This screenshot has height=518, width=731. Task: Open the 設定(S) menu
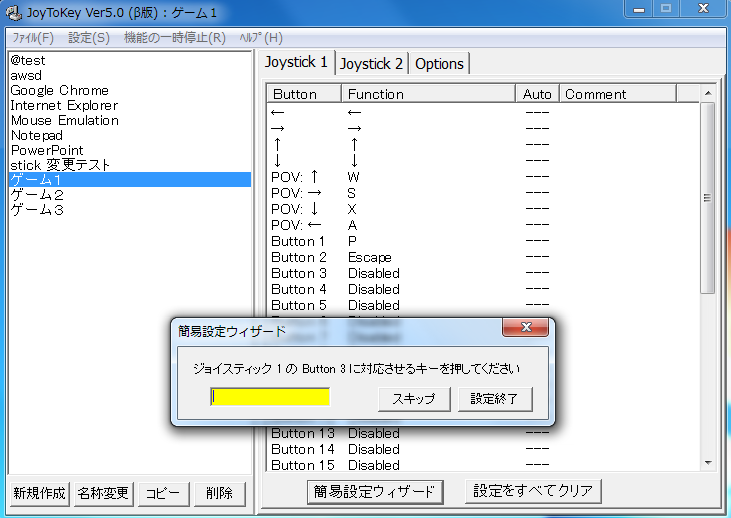pyautogui.click(x=89, y=37)
